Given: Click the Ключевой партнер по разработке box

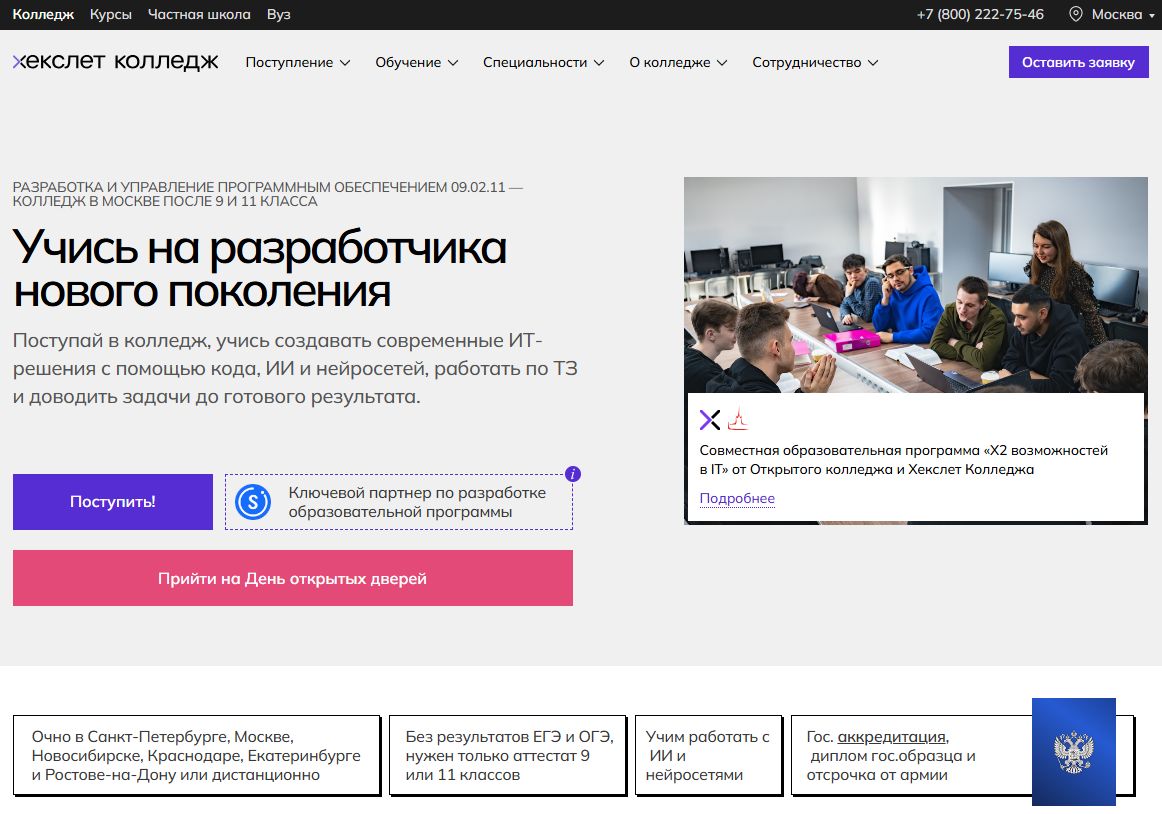Looking at the screenshot, I should click(399, 502).
